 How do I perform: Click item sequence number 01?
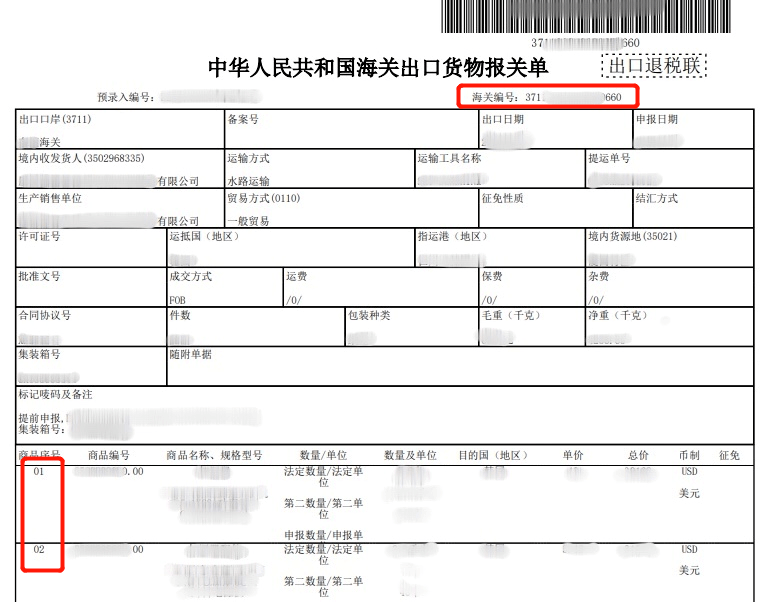tap(39, 472)
